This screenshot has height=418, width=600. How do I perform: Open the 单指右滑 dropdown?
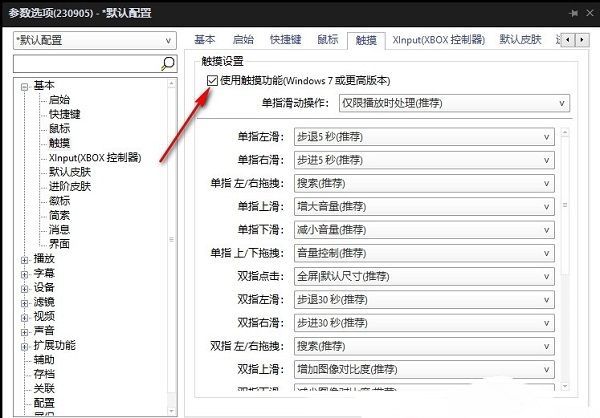coord(424,160)
